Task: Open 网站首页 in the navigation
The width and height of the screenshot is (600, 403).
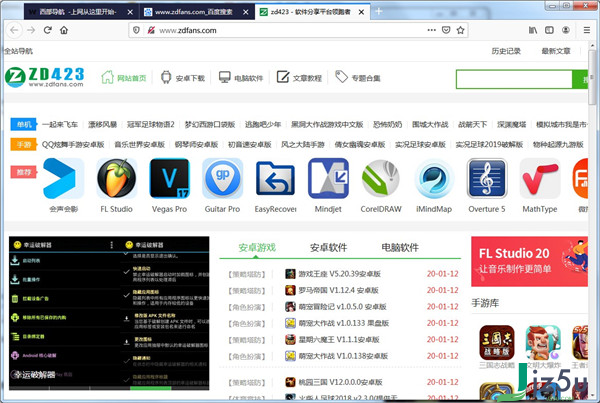Action: click(x=124, y=78)
